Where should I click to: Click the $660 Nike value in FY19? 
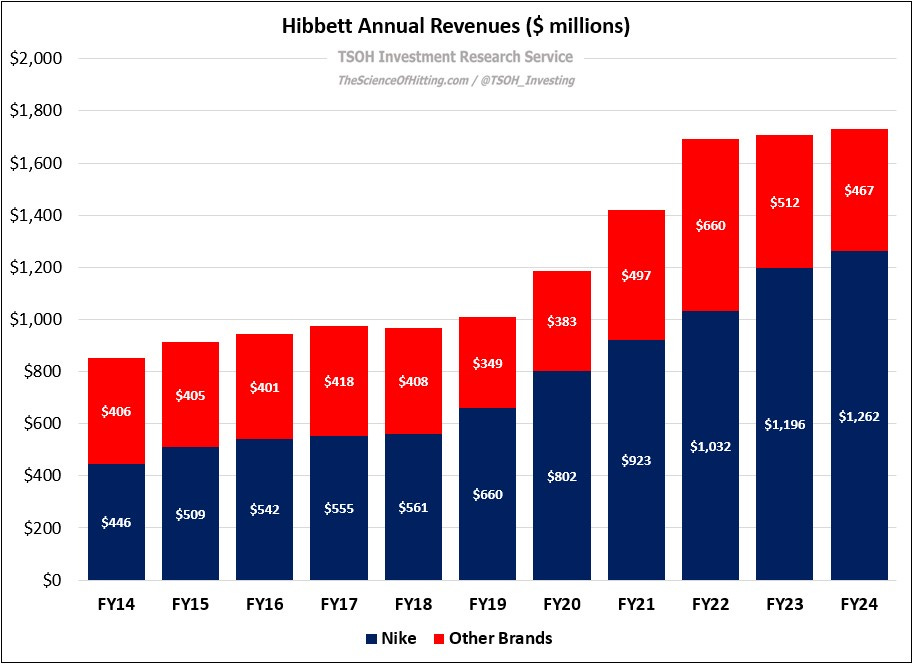click(487, 495)
